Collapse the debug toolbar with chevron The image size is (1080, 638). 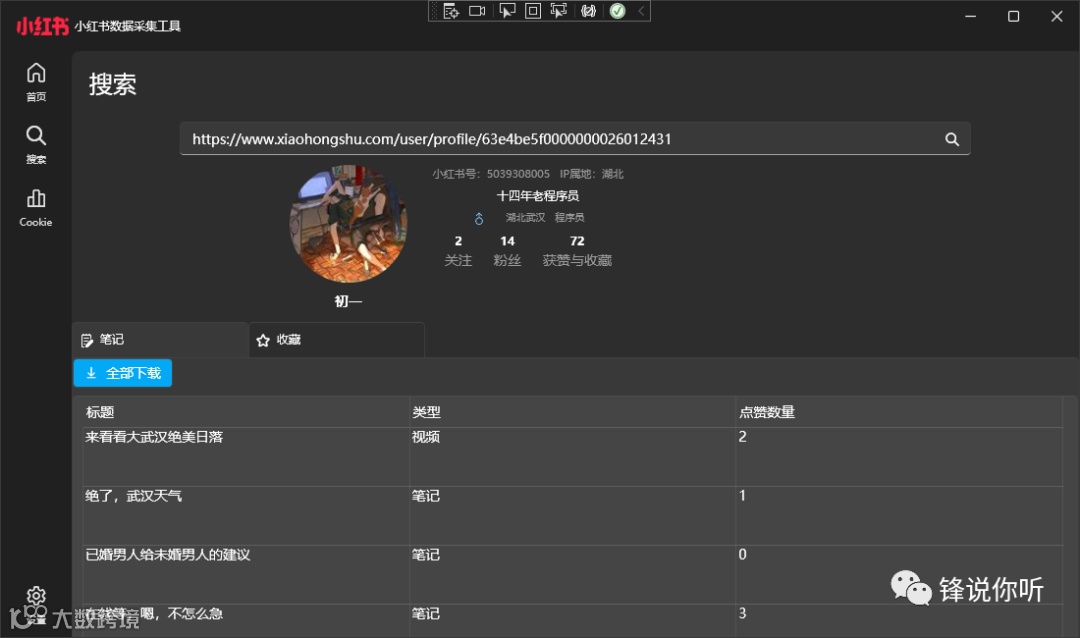click(x=641, y=11)
